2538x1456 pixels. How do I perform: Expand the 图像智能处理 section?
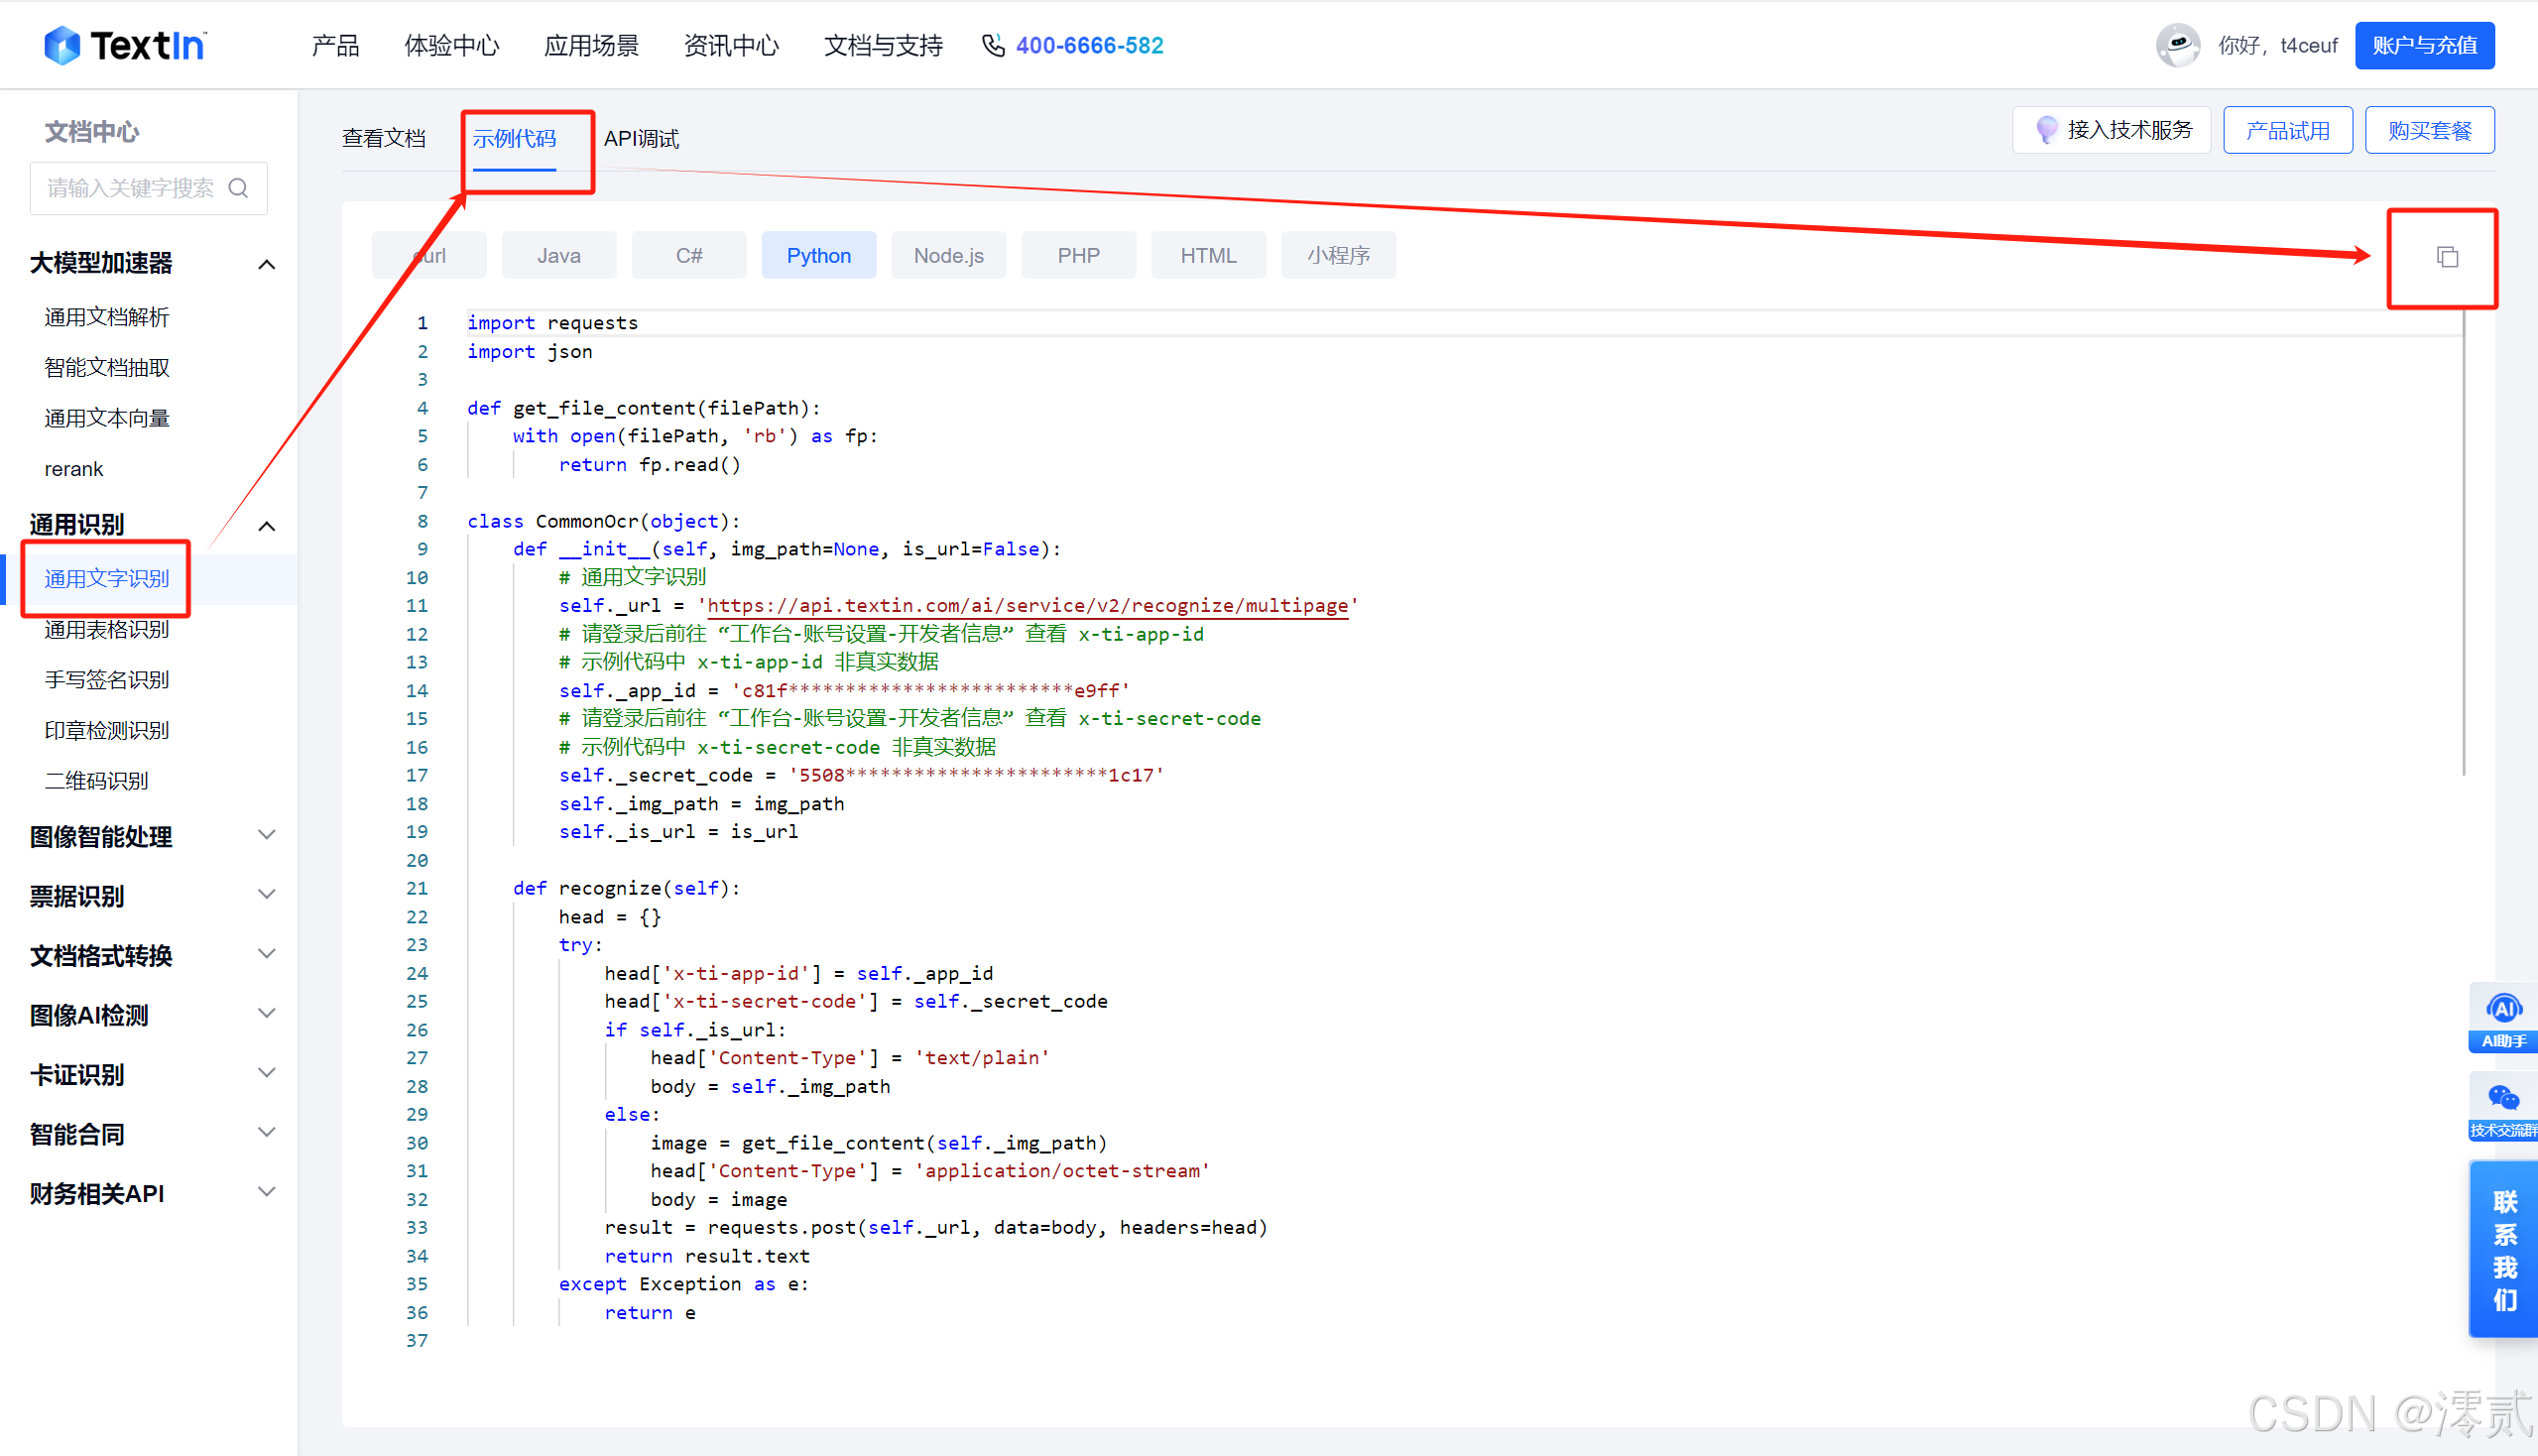click(x=266, y=835)
